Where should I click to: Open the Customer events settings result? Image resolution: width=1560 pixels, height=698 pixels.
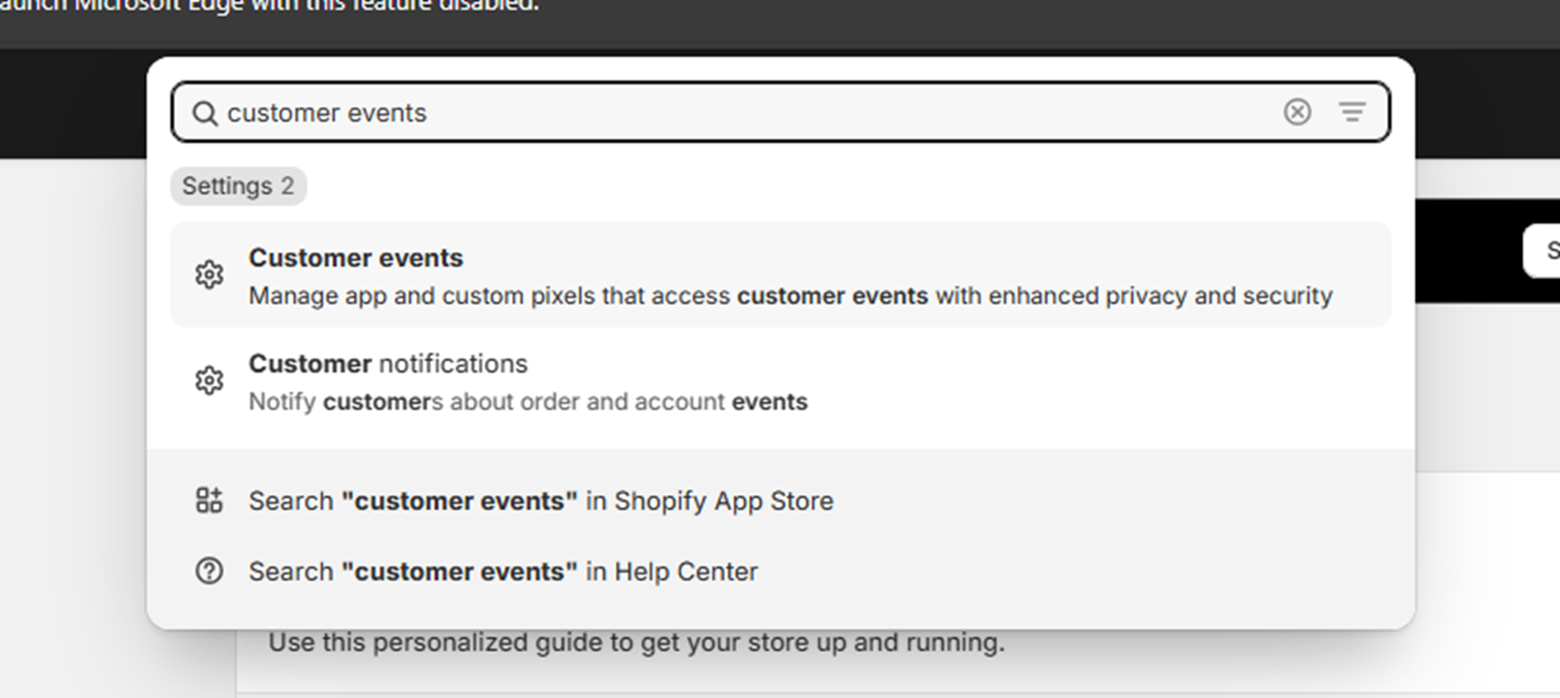(x=780, y=275)
